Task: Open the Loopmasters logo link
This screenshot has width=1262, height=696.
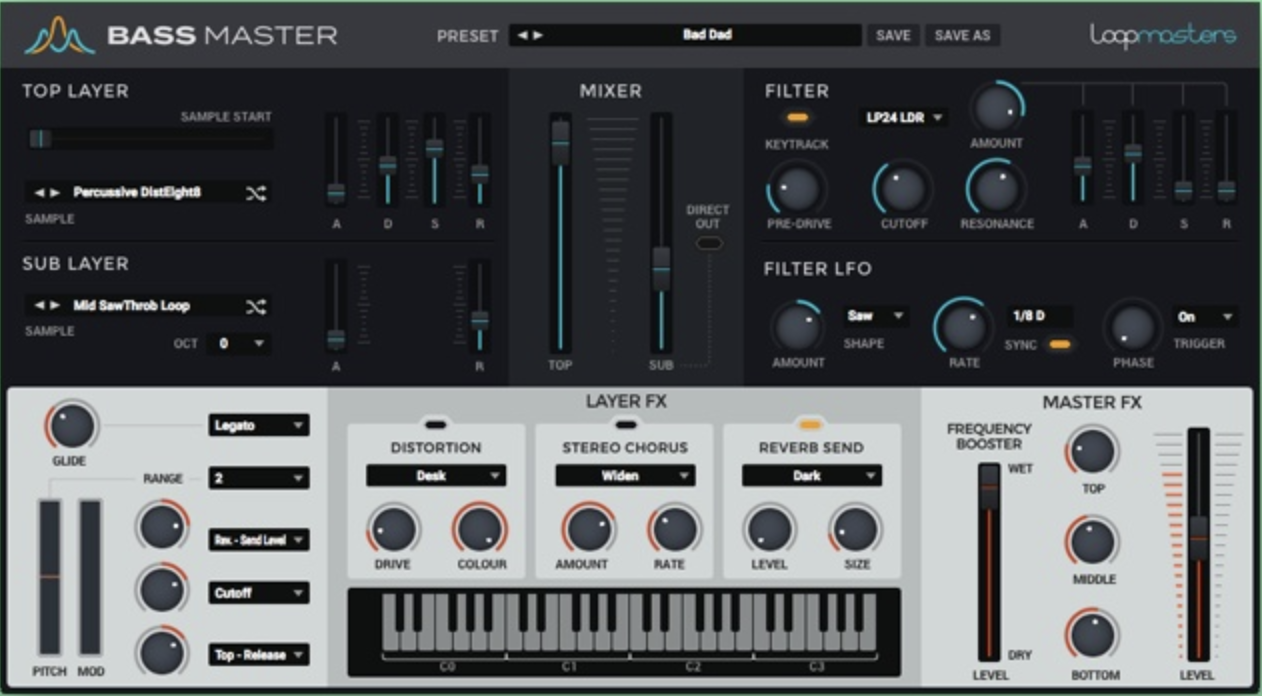Action: (x=1163, y=36)
